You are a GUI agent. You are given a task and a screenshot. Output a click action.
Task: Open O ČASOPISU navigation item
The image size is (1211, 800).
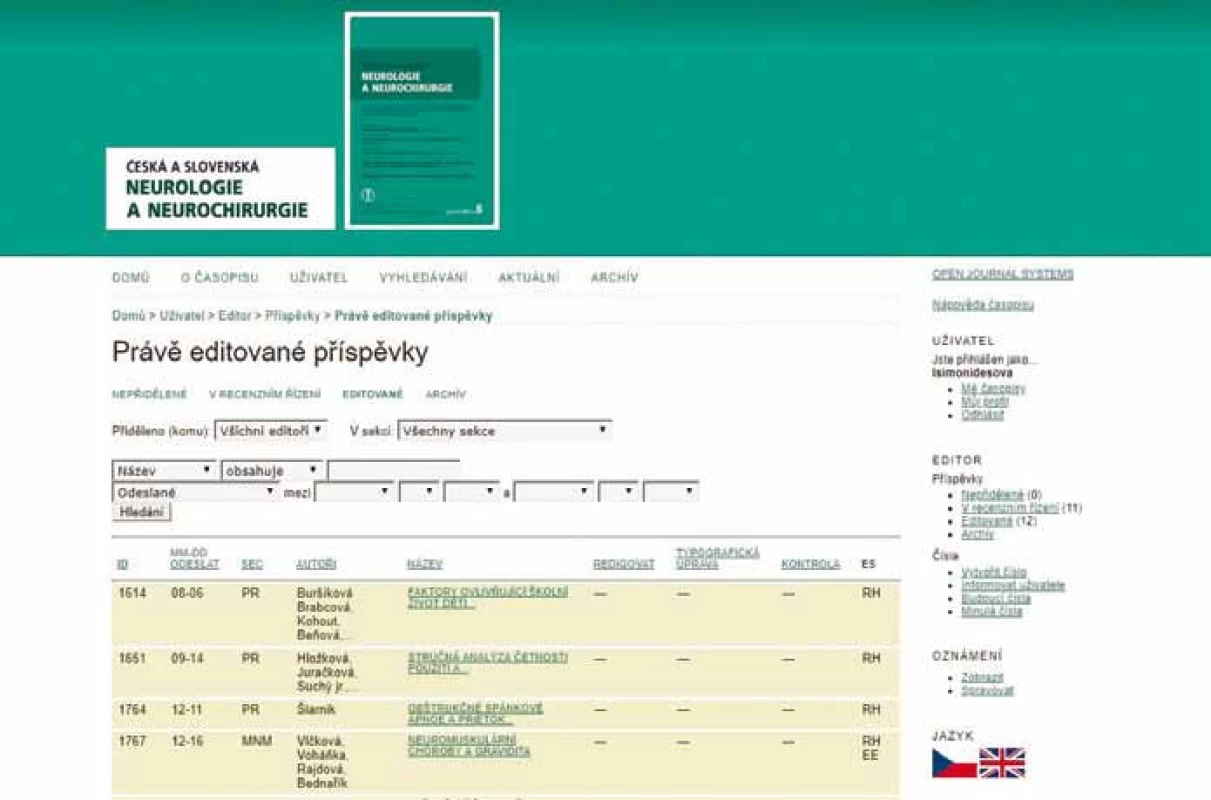pos(219,278)
